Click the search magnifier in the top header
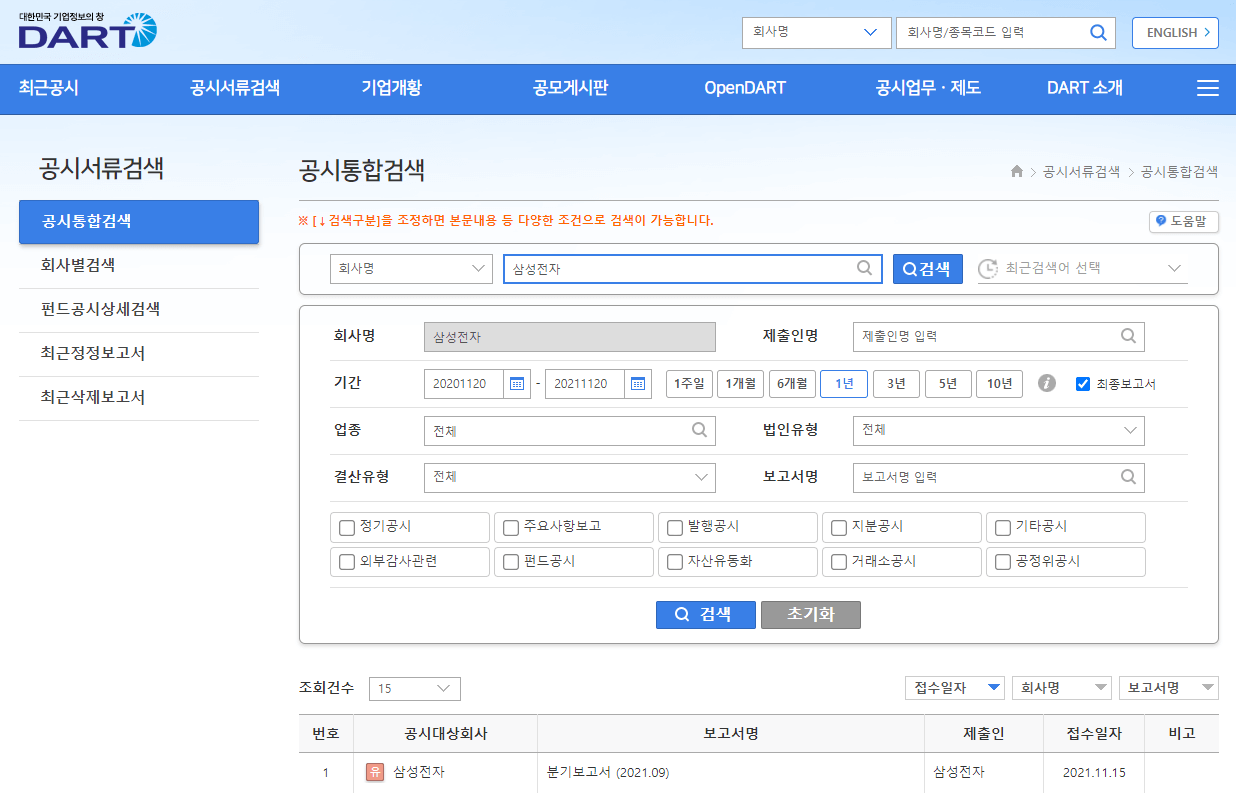The height and width of the screenshot is (793, 1236). (x=1097, y=32)
